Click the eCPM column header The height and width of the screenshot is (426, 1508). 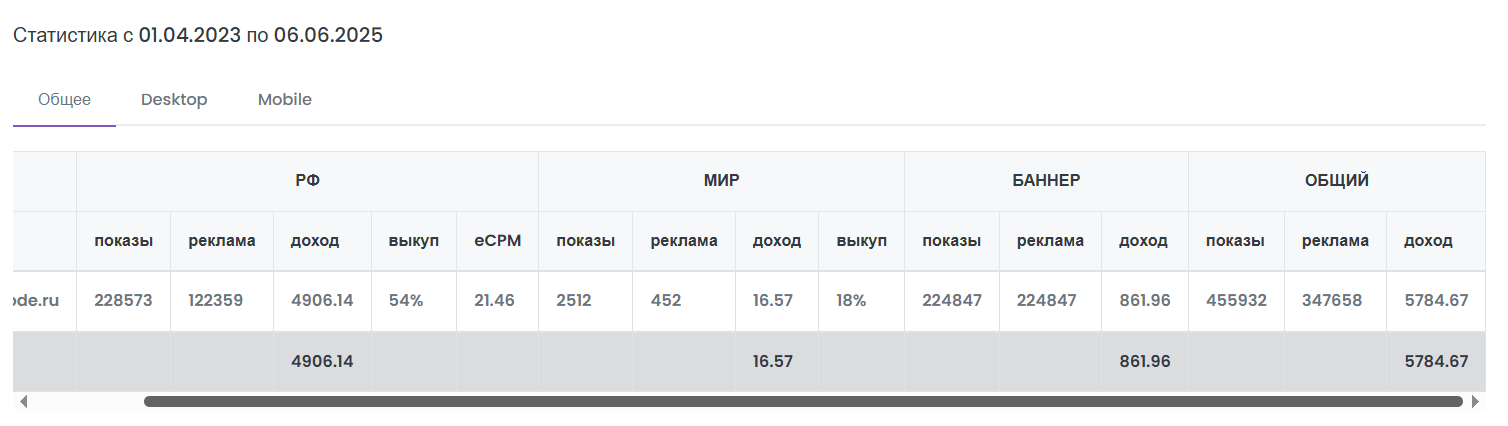pos(497,241)
